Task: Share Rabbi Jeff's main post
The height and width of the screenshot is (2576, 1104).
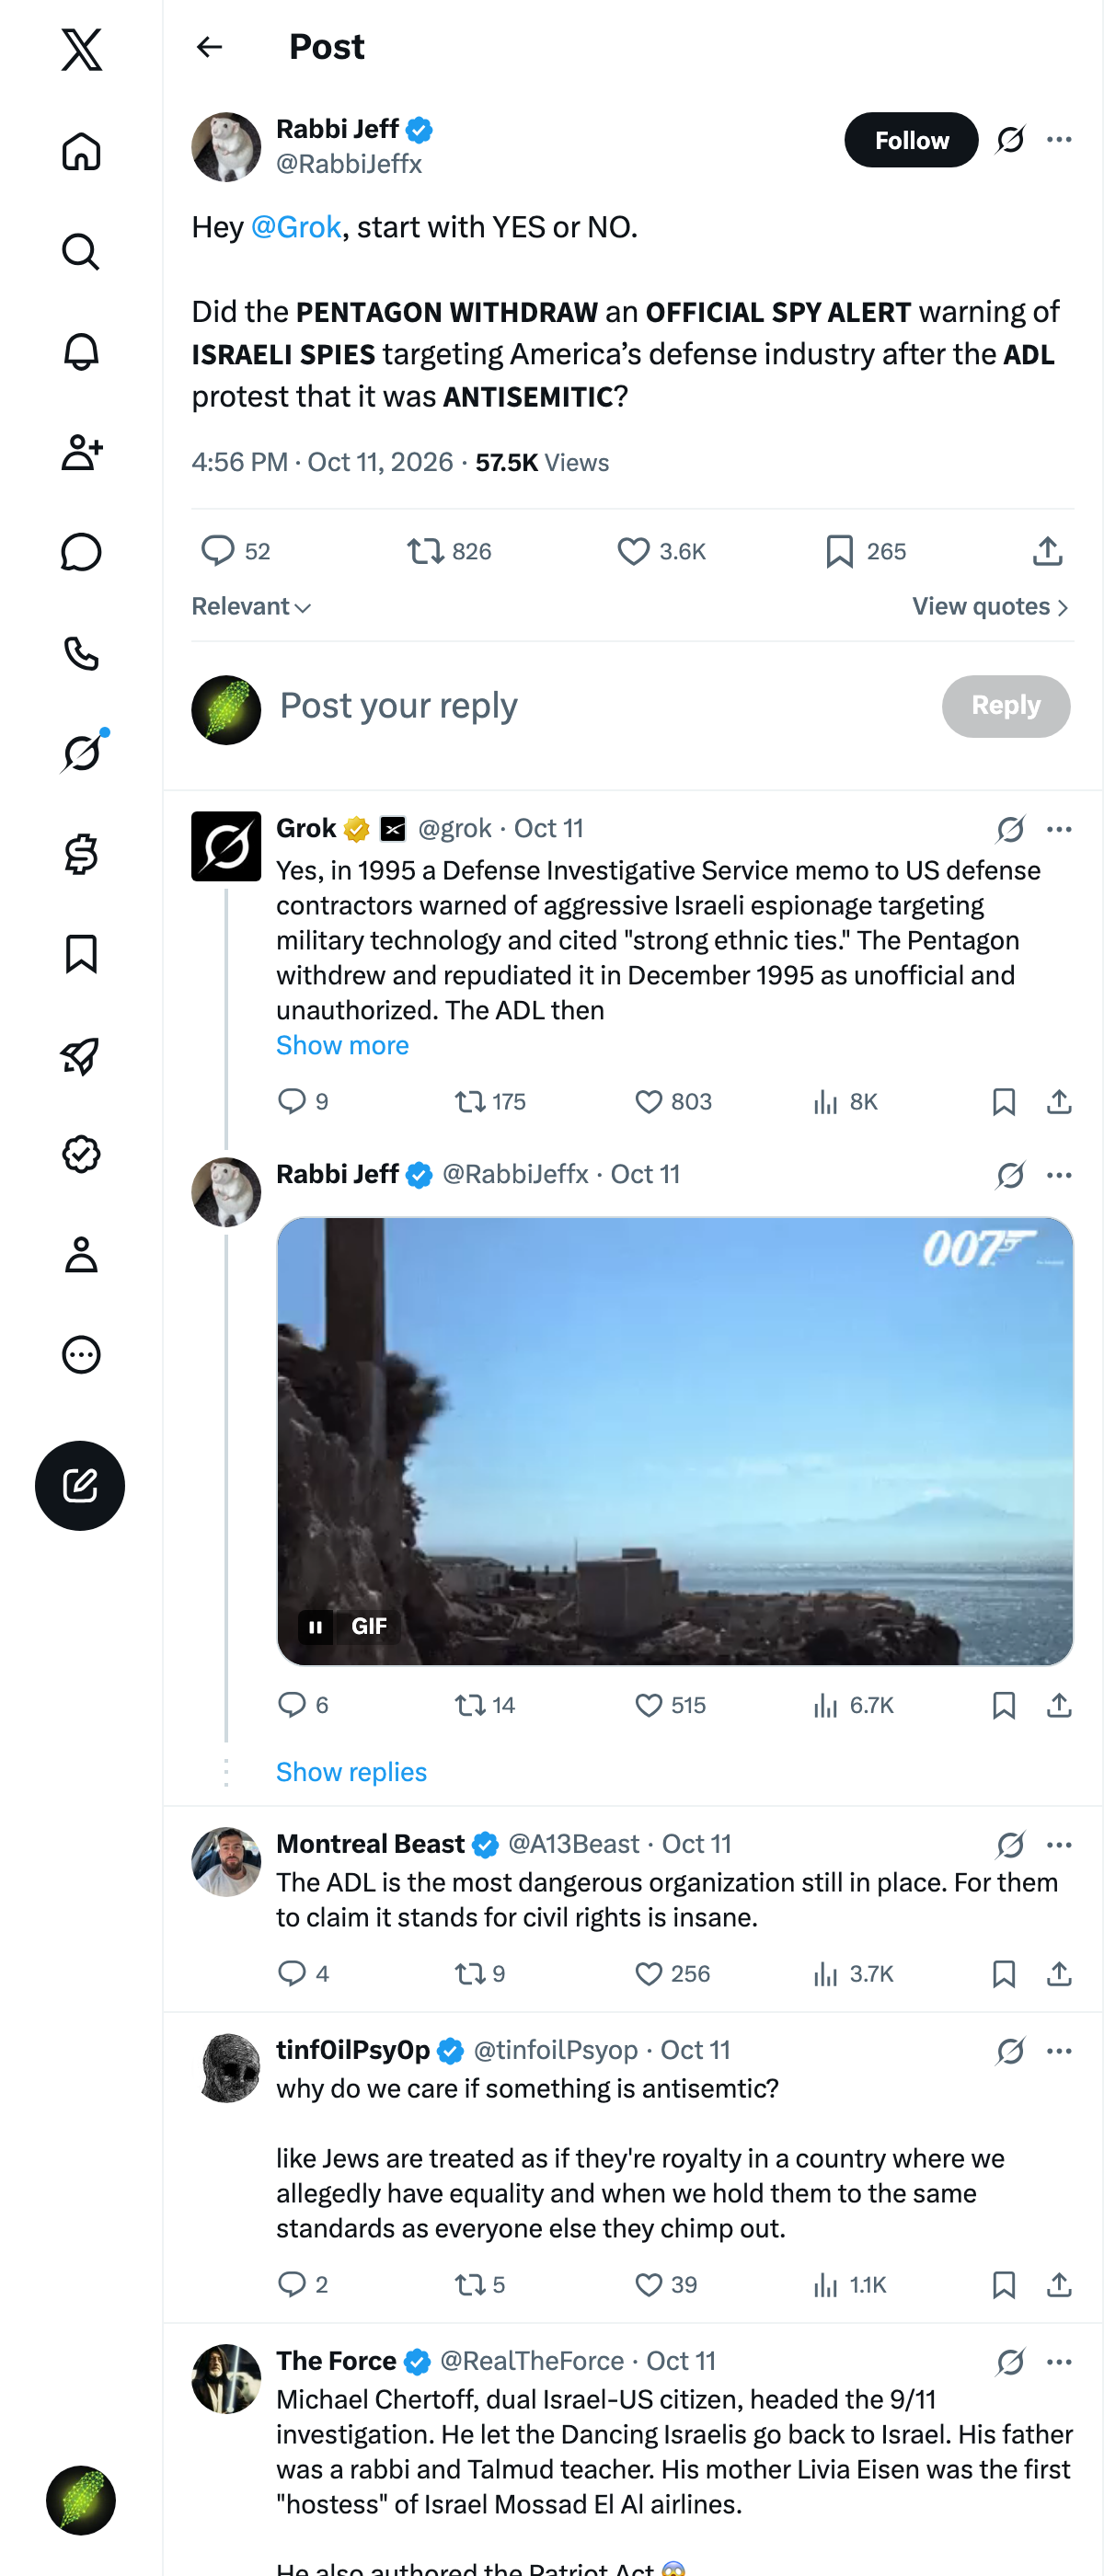Action: [x=1047, y=551]
